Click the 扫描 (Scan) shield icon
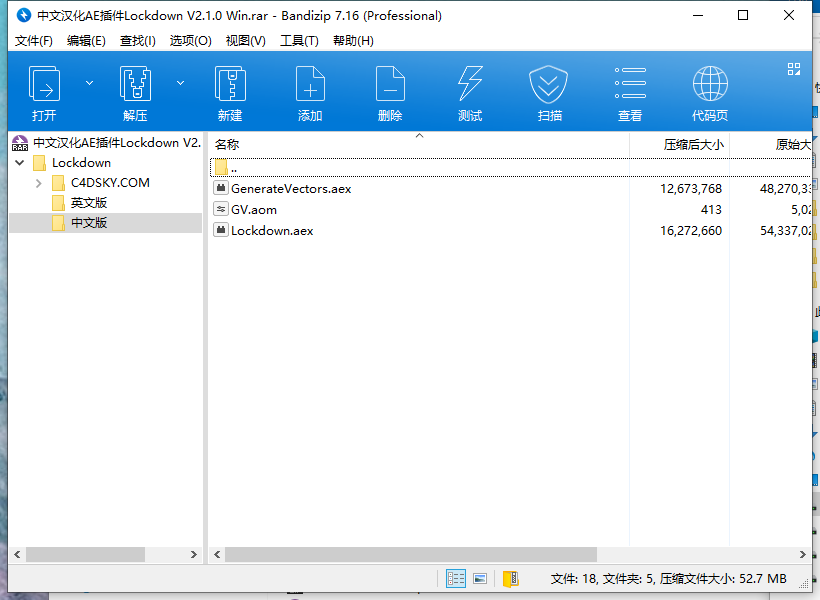The height and width of the screenshot is (600, 820). pos(548,84)
